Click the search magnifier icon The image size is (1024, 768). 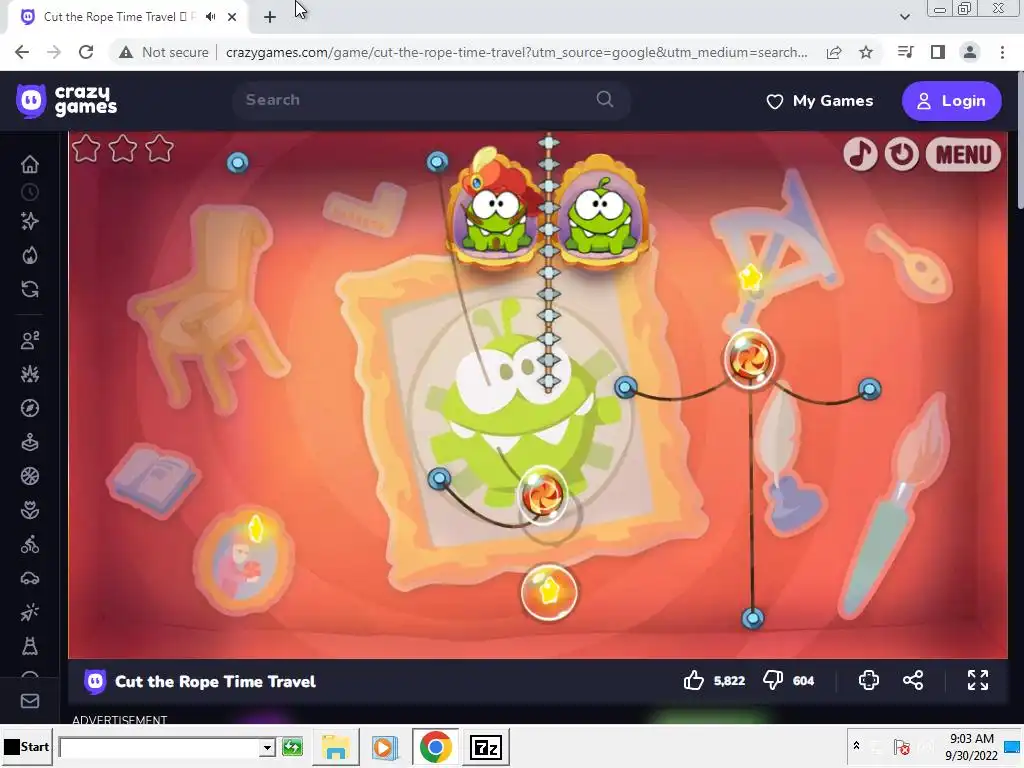(605, 99)
